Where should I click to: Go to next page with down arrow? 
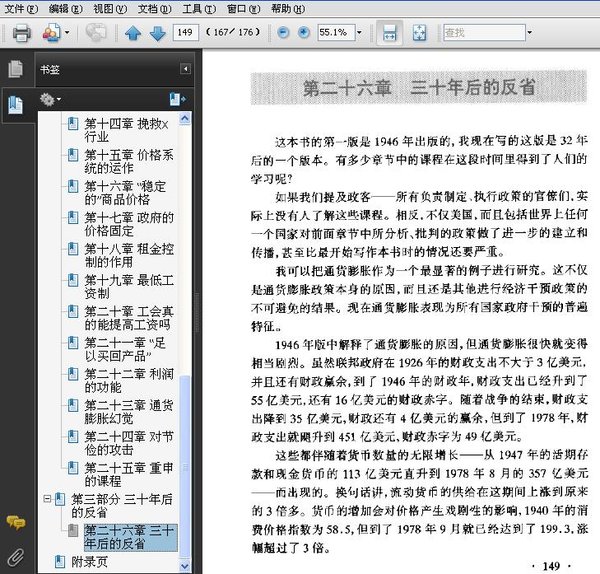coord(157,33)
